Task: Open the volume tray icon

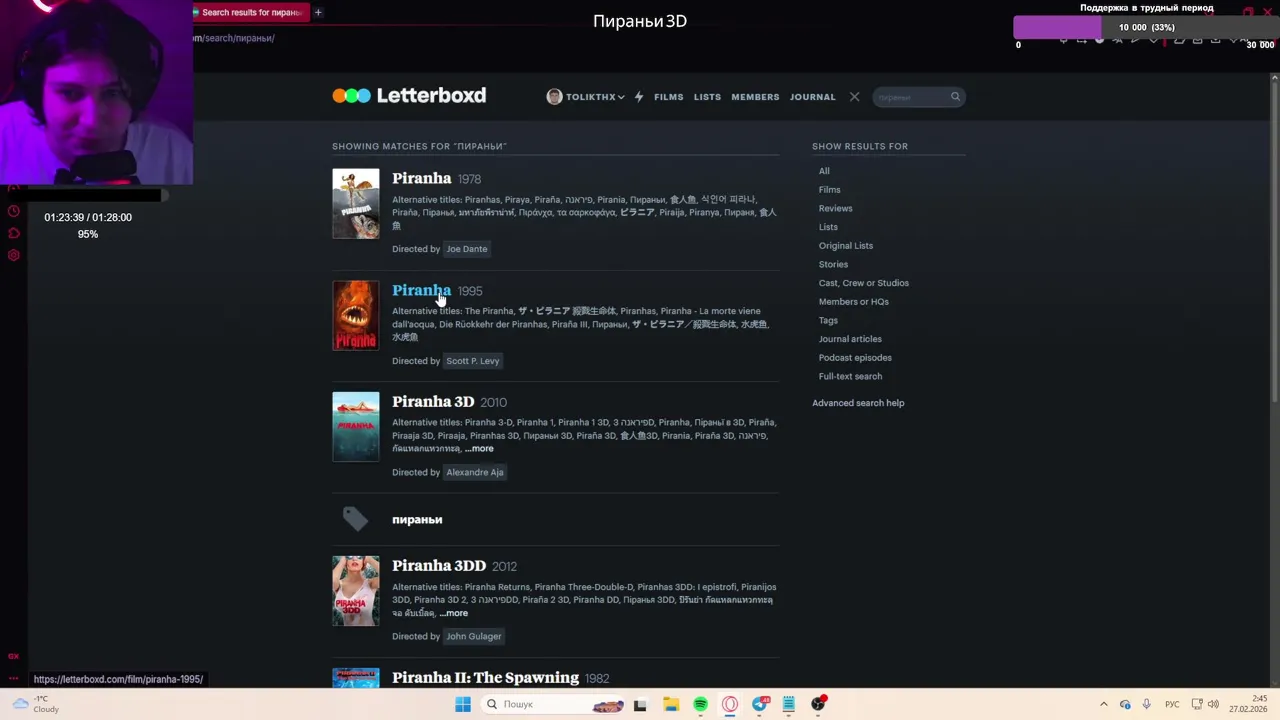Action: [1213, 704]
